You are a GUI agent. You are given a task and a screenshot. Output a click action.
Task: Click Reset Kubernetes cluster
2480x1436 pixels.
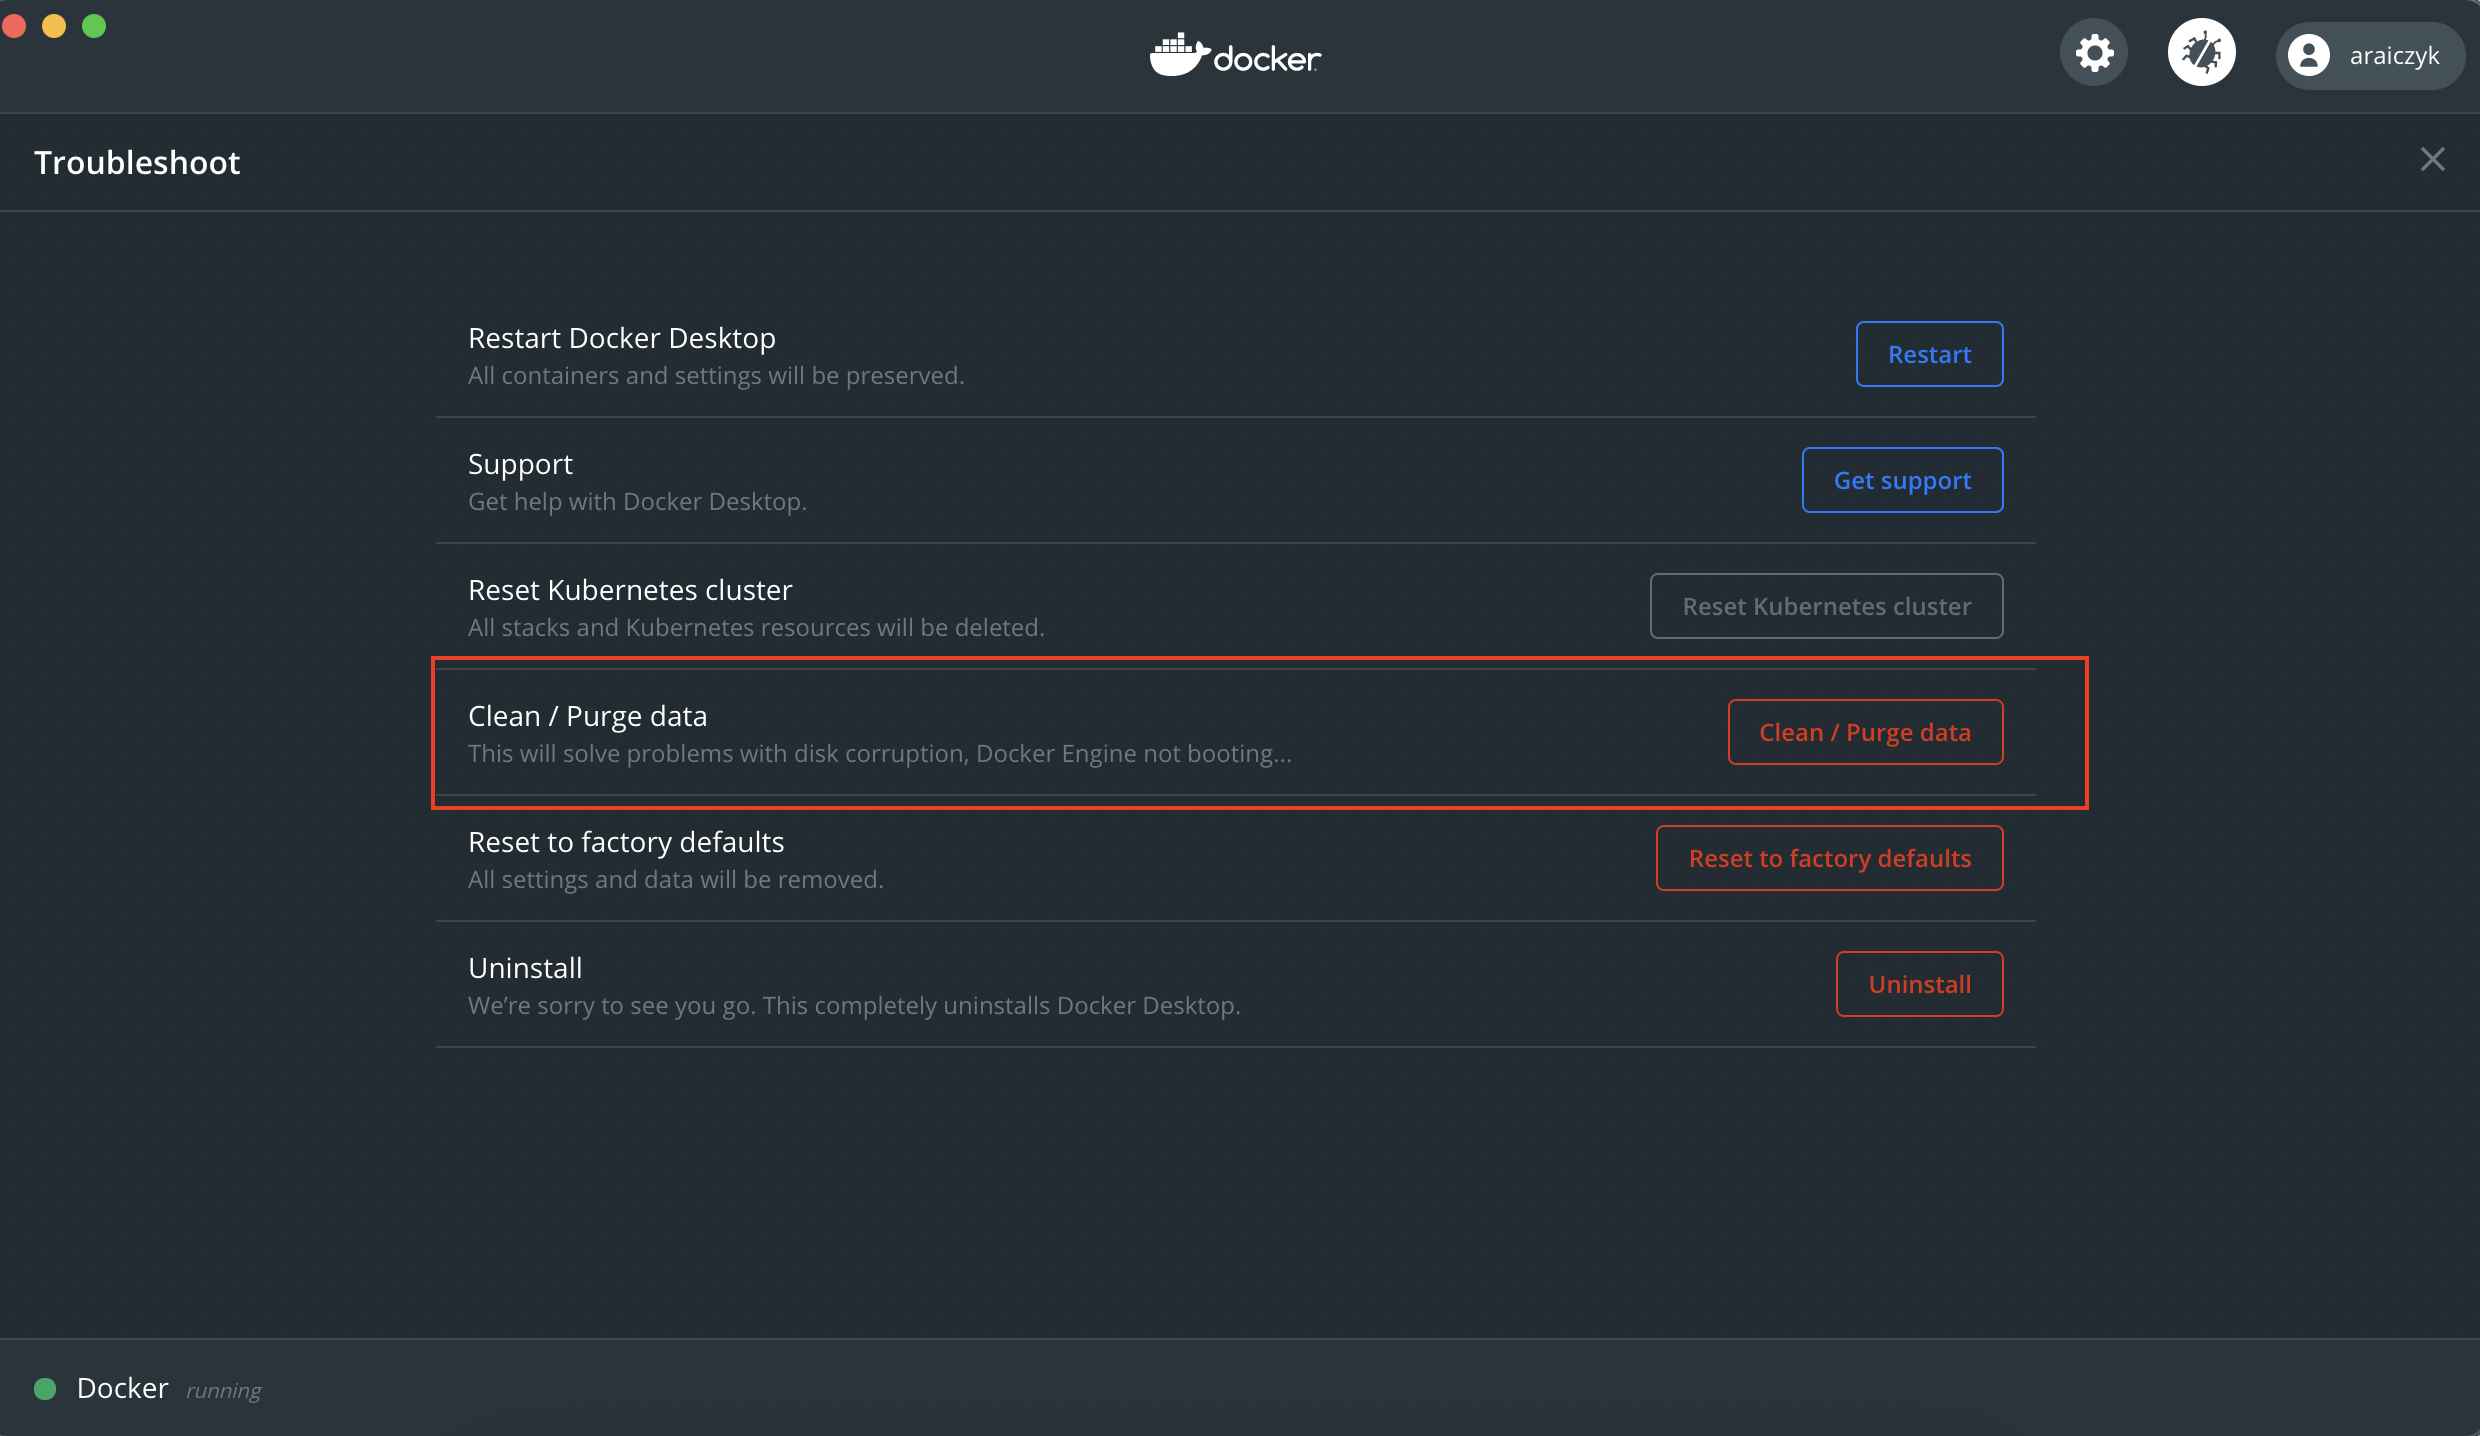click(x=1825, y=606)
